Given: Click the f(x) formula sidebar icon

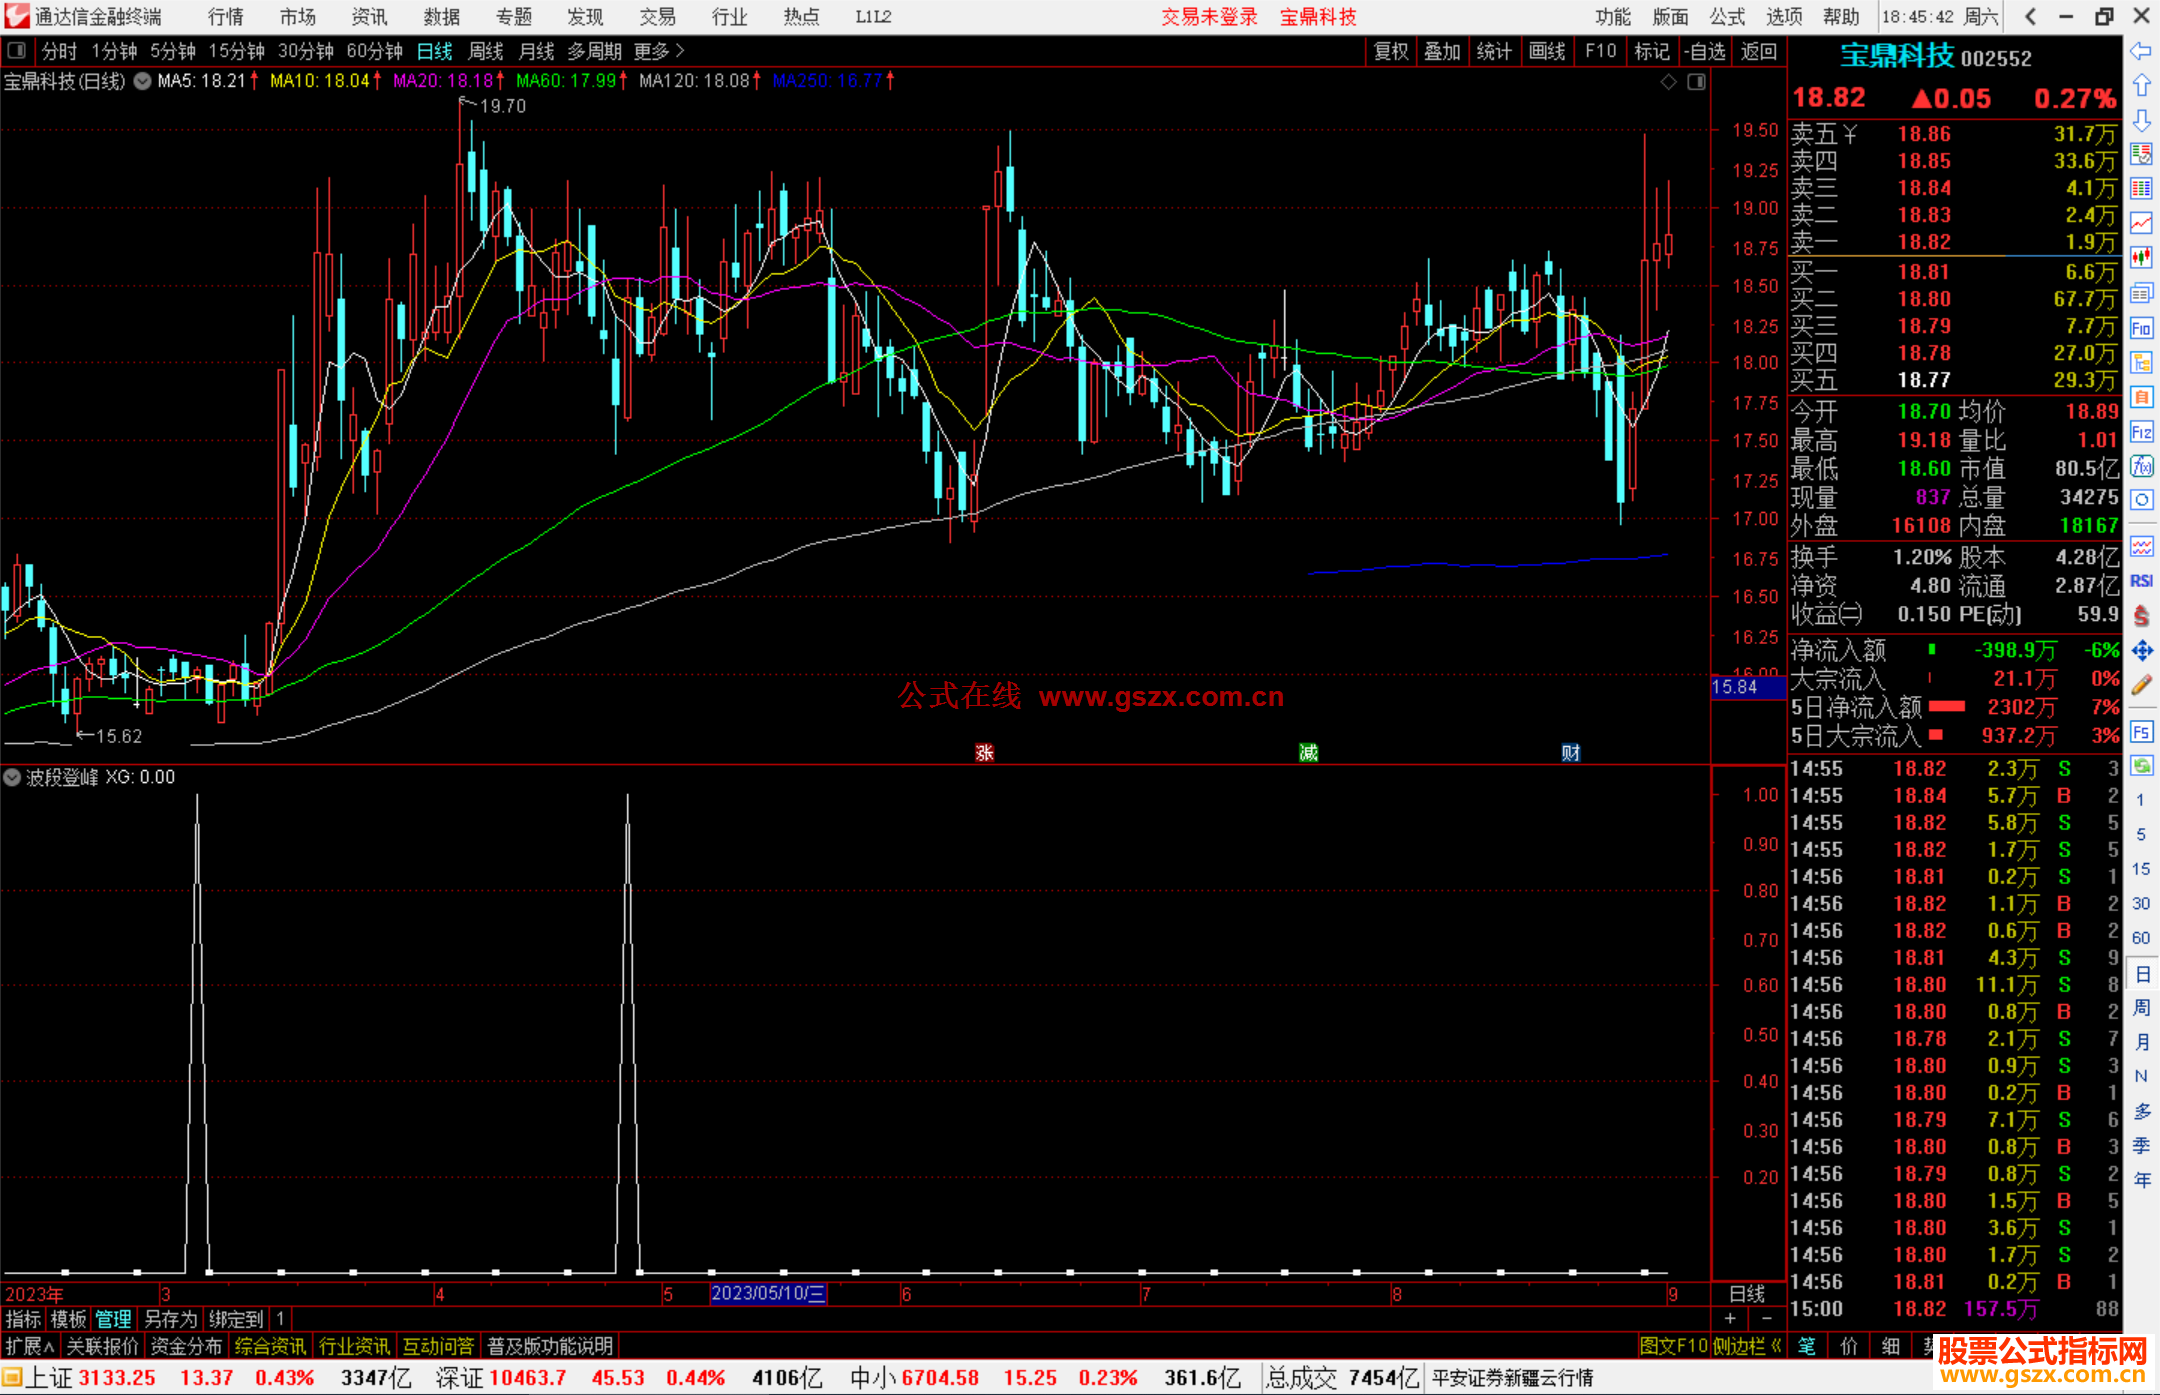Looking at the screenshot, I should coord(2141,466).
